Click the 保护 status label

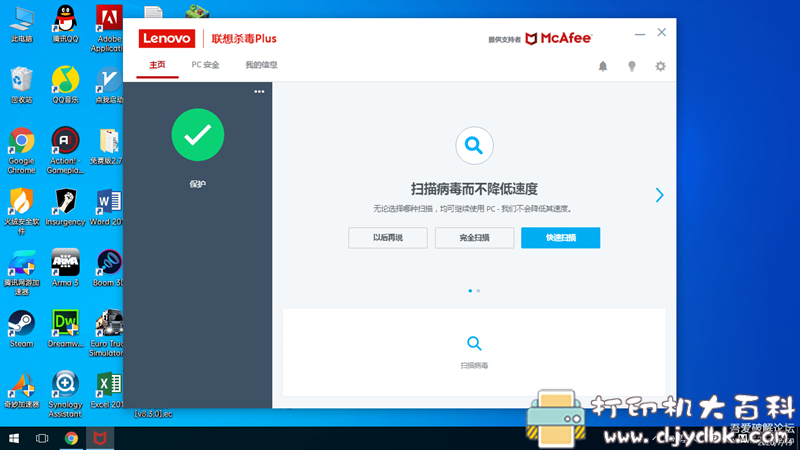pyautogui.click(x=197, y=184)
